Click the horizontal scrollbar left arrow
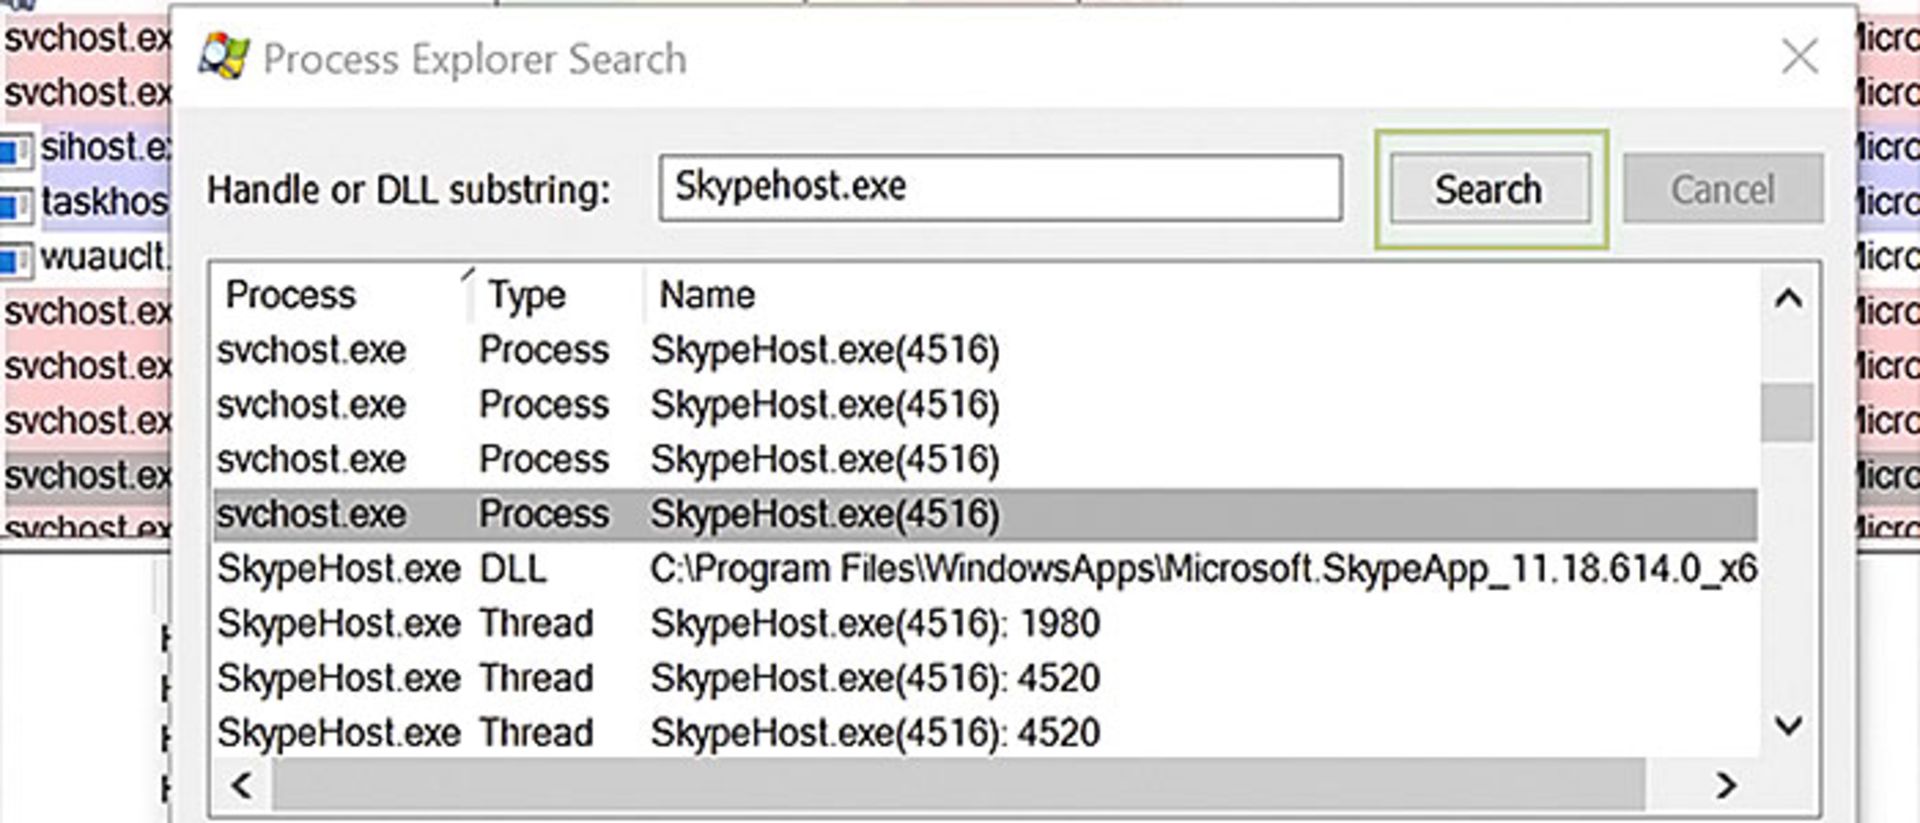The image size is (1920, 823). click(x=241, y=785)
